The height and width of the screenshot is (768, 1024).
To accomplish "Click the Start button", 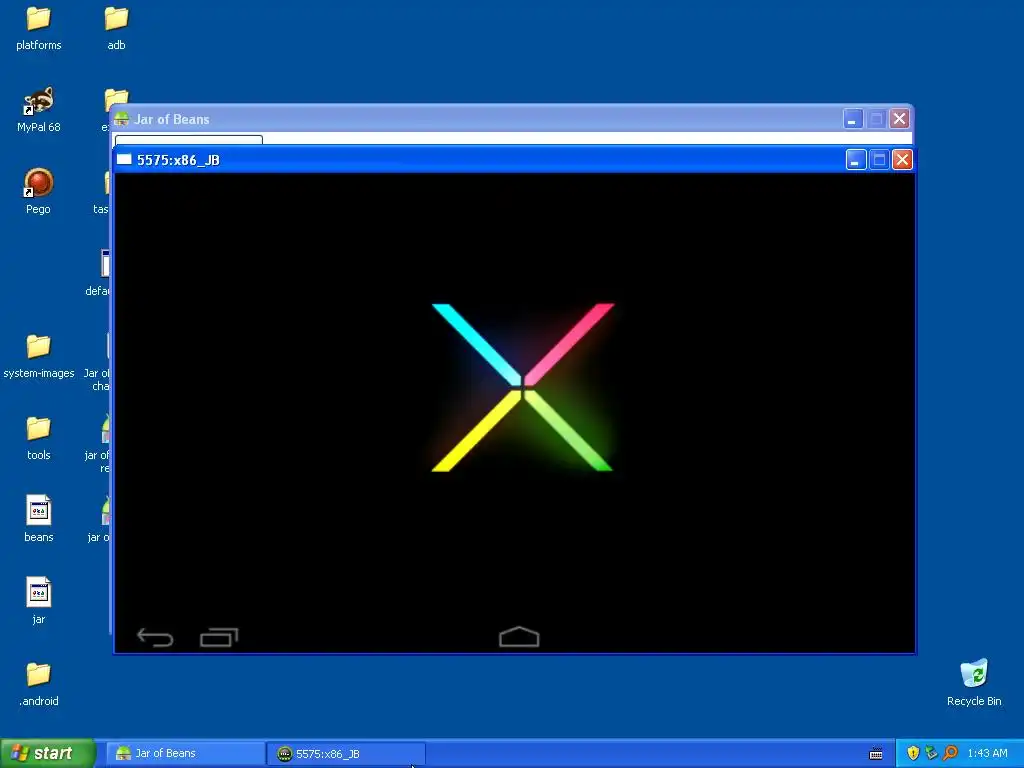I will click(x=48, y=753).
